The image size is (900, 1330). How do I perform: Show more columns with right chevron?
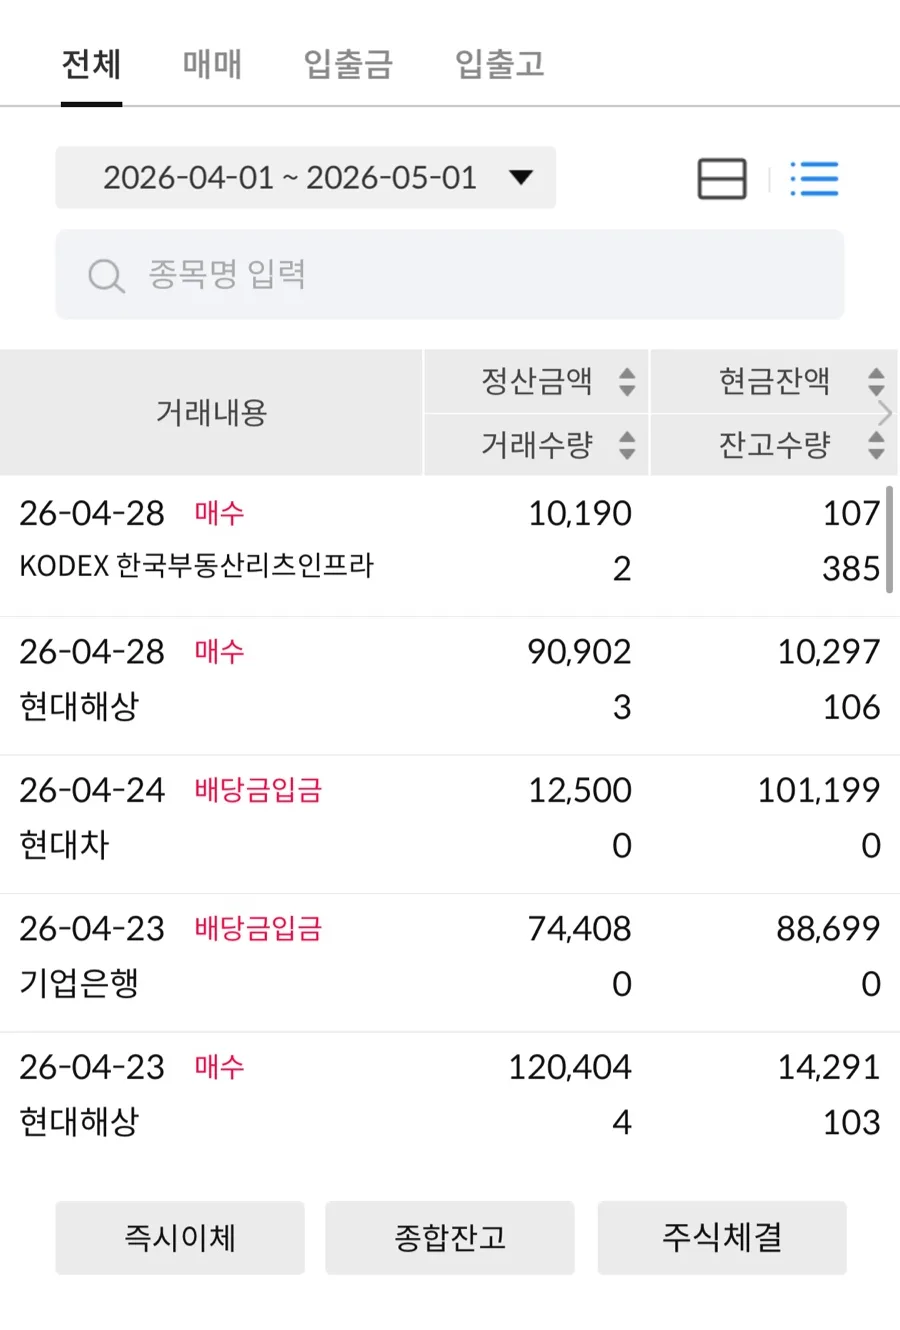tap(884, 413)
